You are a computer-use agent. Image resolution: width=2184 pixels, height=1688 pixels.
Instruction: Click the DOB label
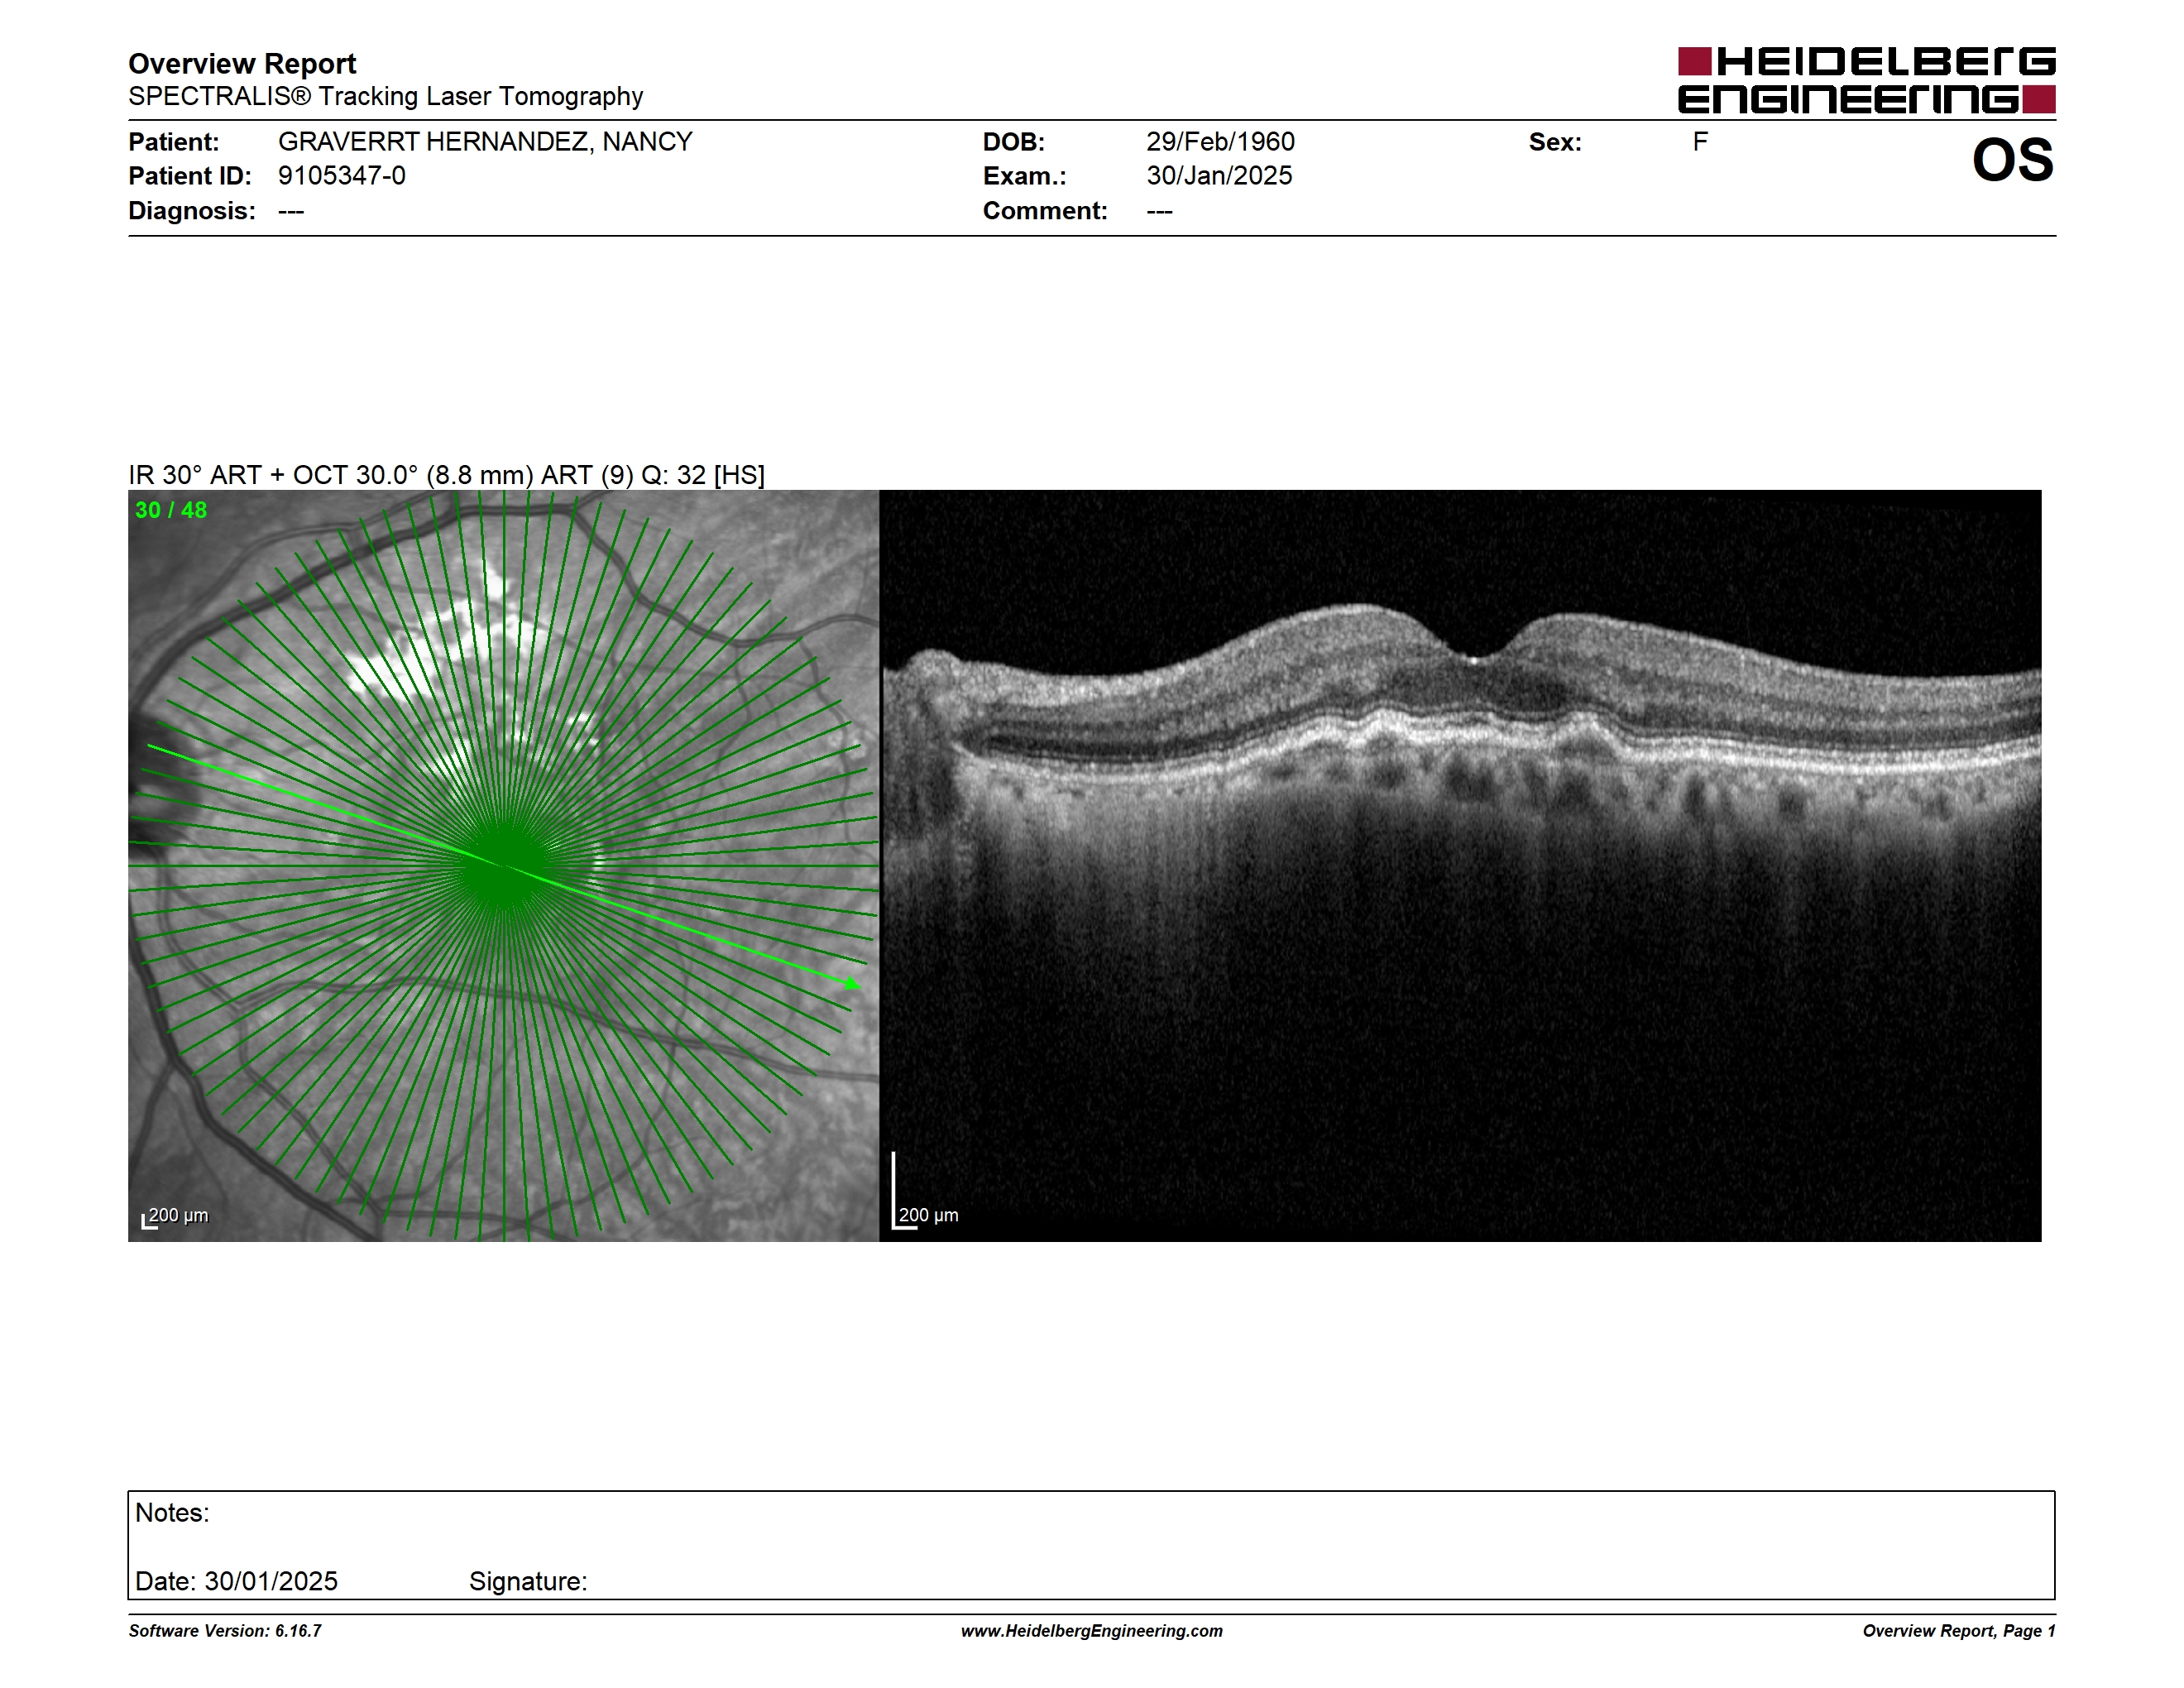tap(1014, 142)
